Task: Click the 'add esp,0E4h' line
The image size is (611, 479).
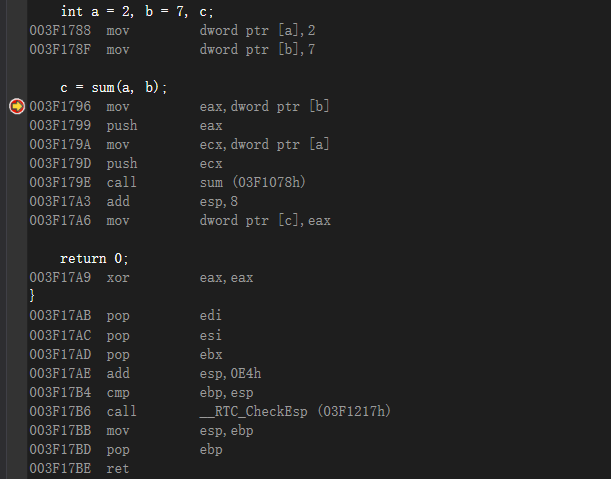Action: point(145,373)
